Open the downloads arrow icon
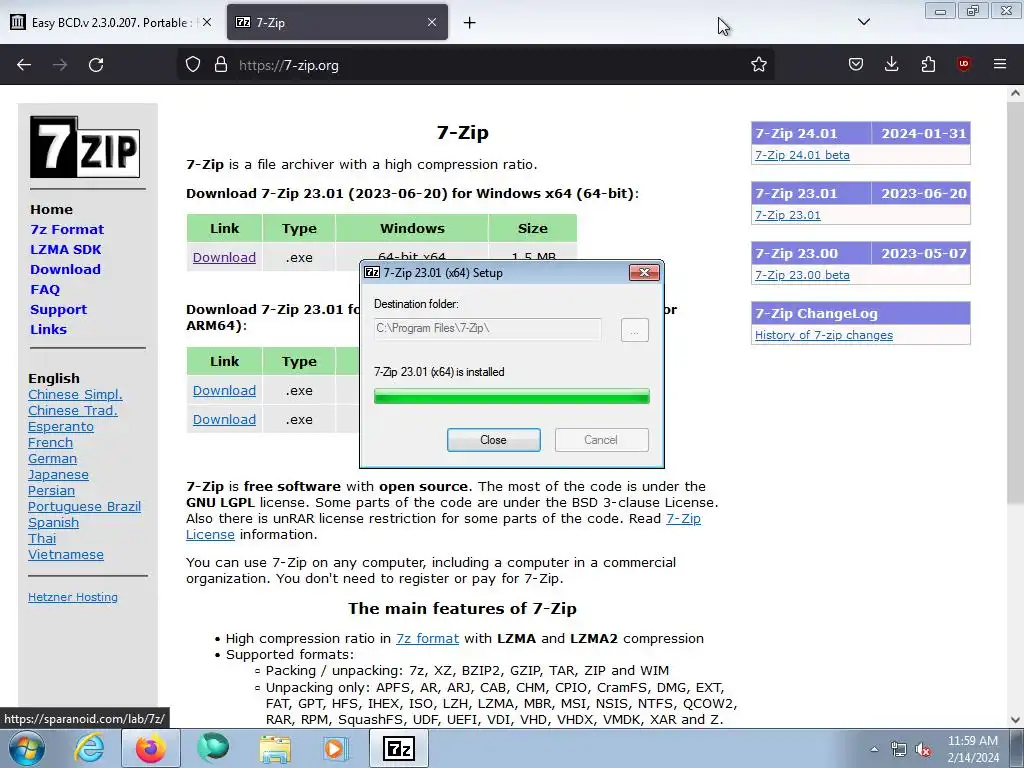 [x=891, y=65]
